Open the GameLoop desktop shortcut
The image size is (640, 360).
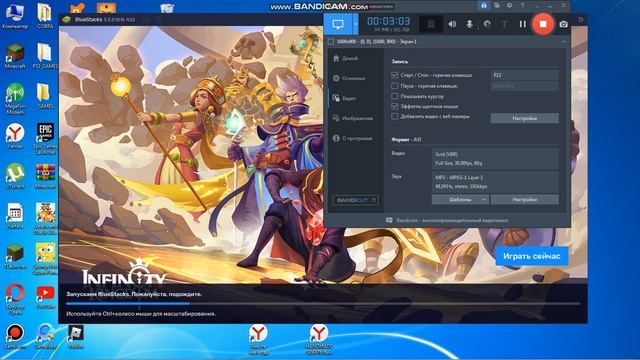point(45,336)
